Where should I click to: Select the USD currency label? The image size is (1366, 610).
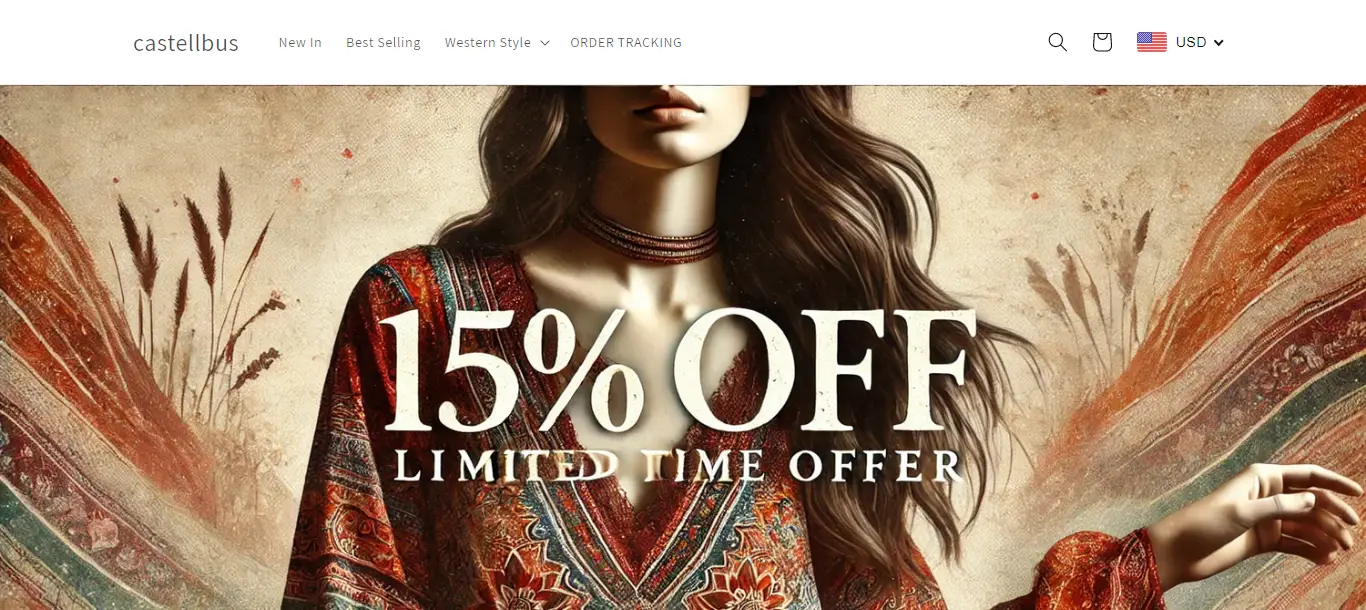pos(1191,42)
